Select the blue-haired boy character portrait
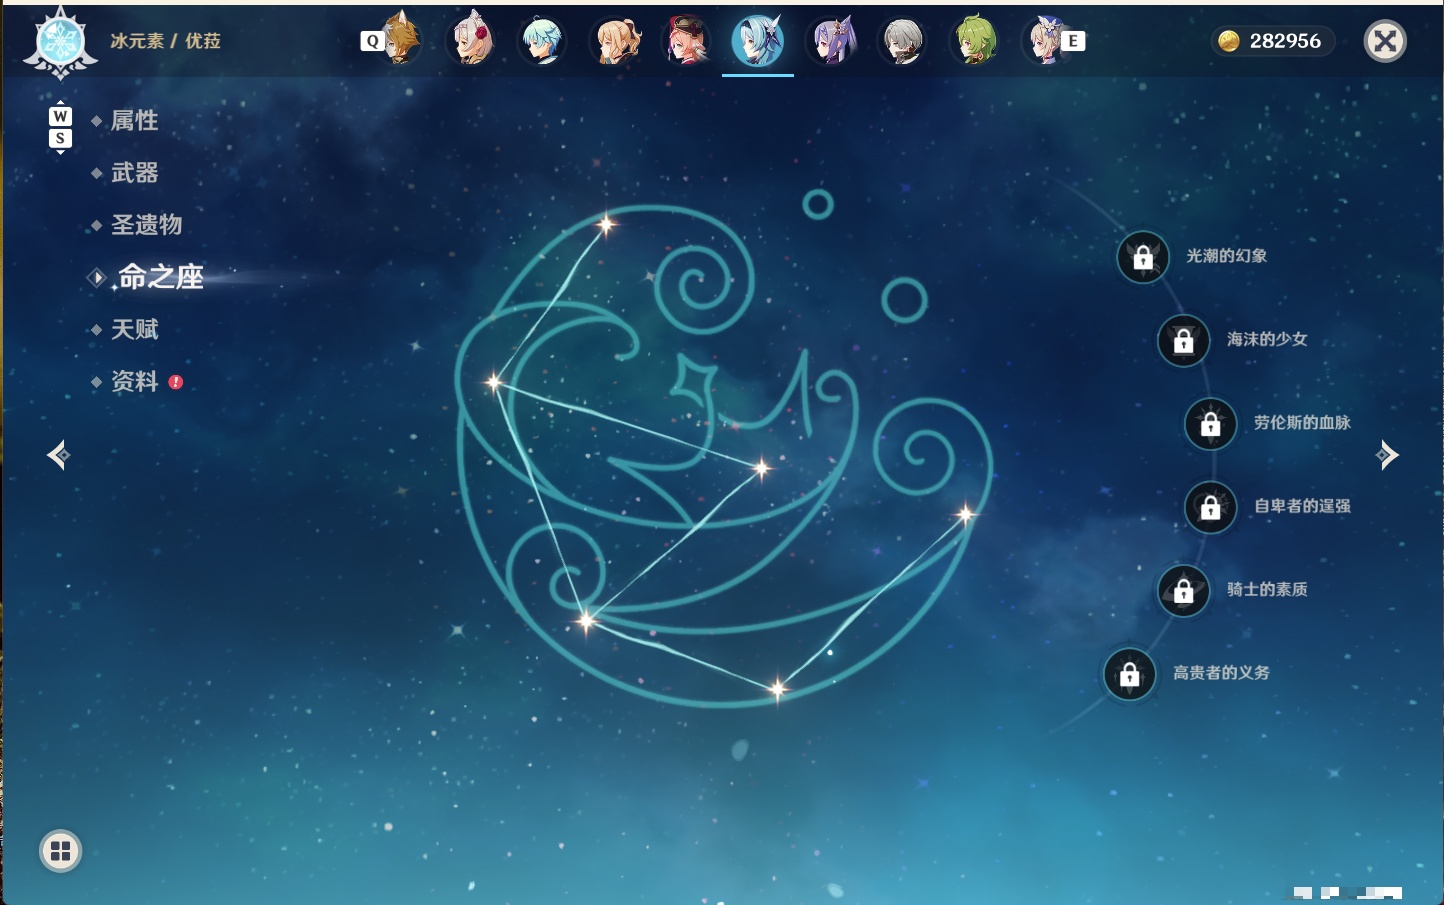 click(x=542, y=41)
